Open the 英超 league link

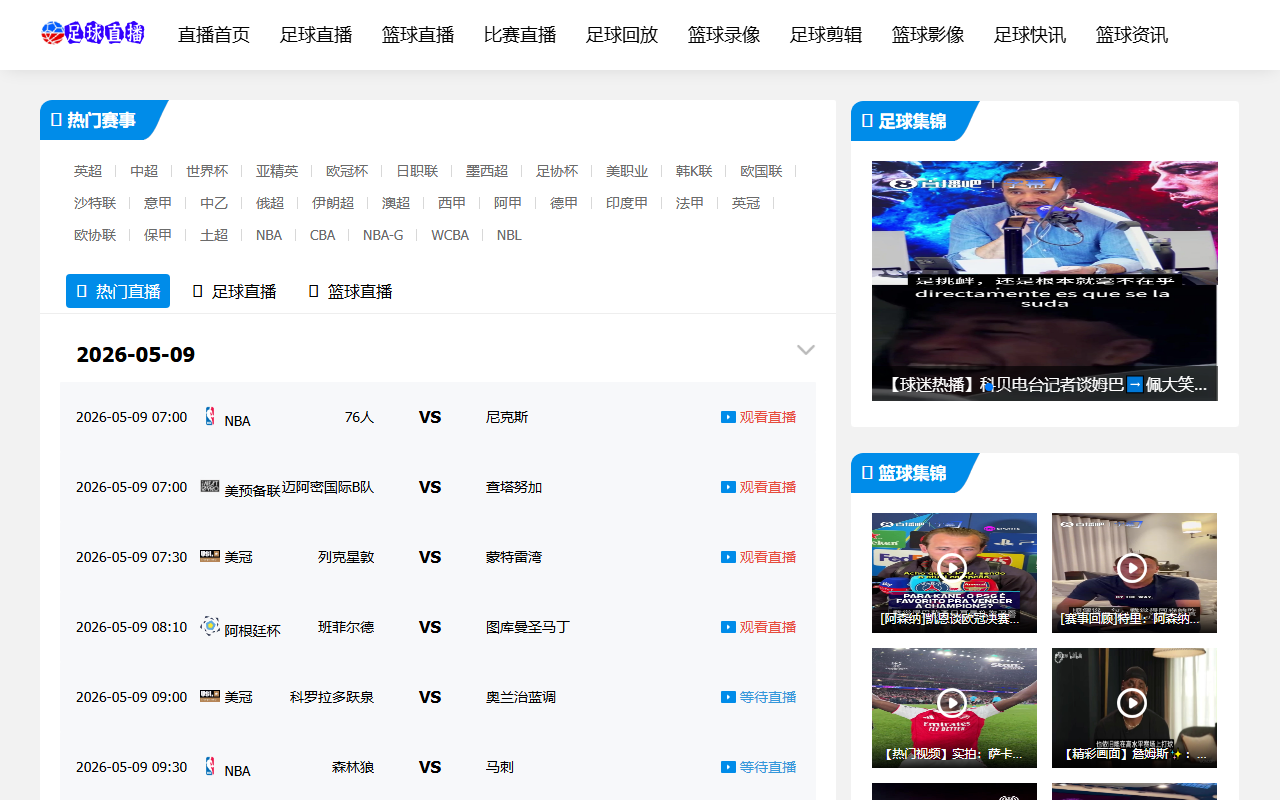(88, 171)
